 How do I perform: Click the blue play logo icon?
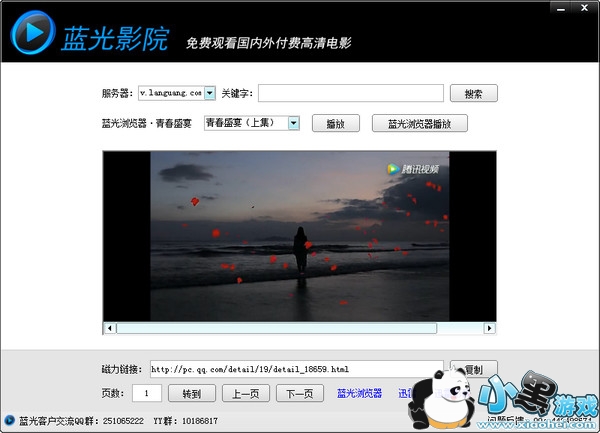33,33
